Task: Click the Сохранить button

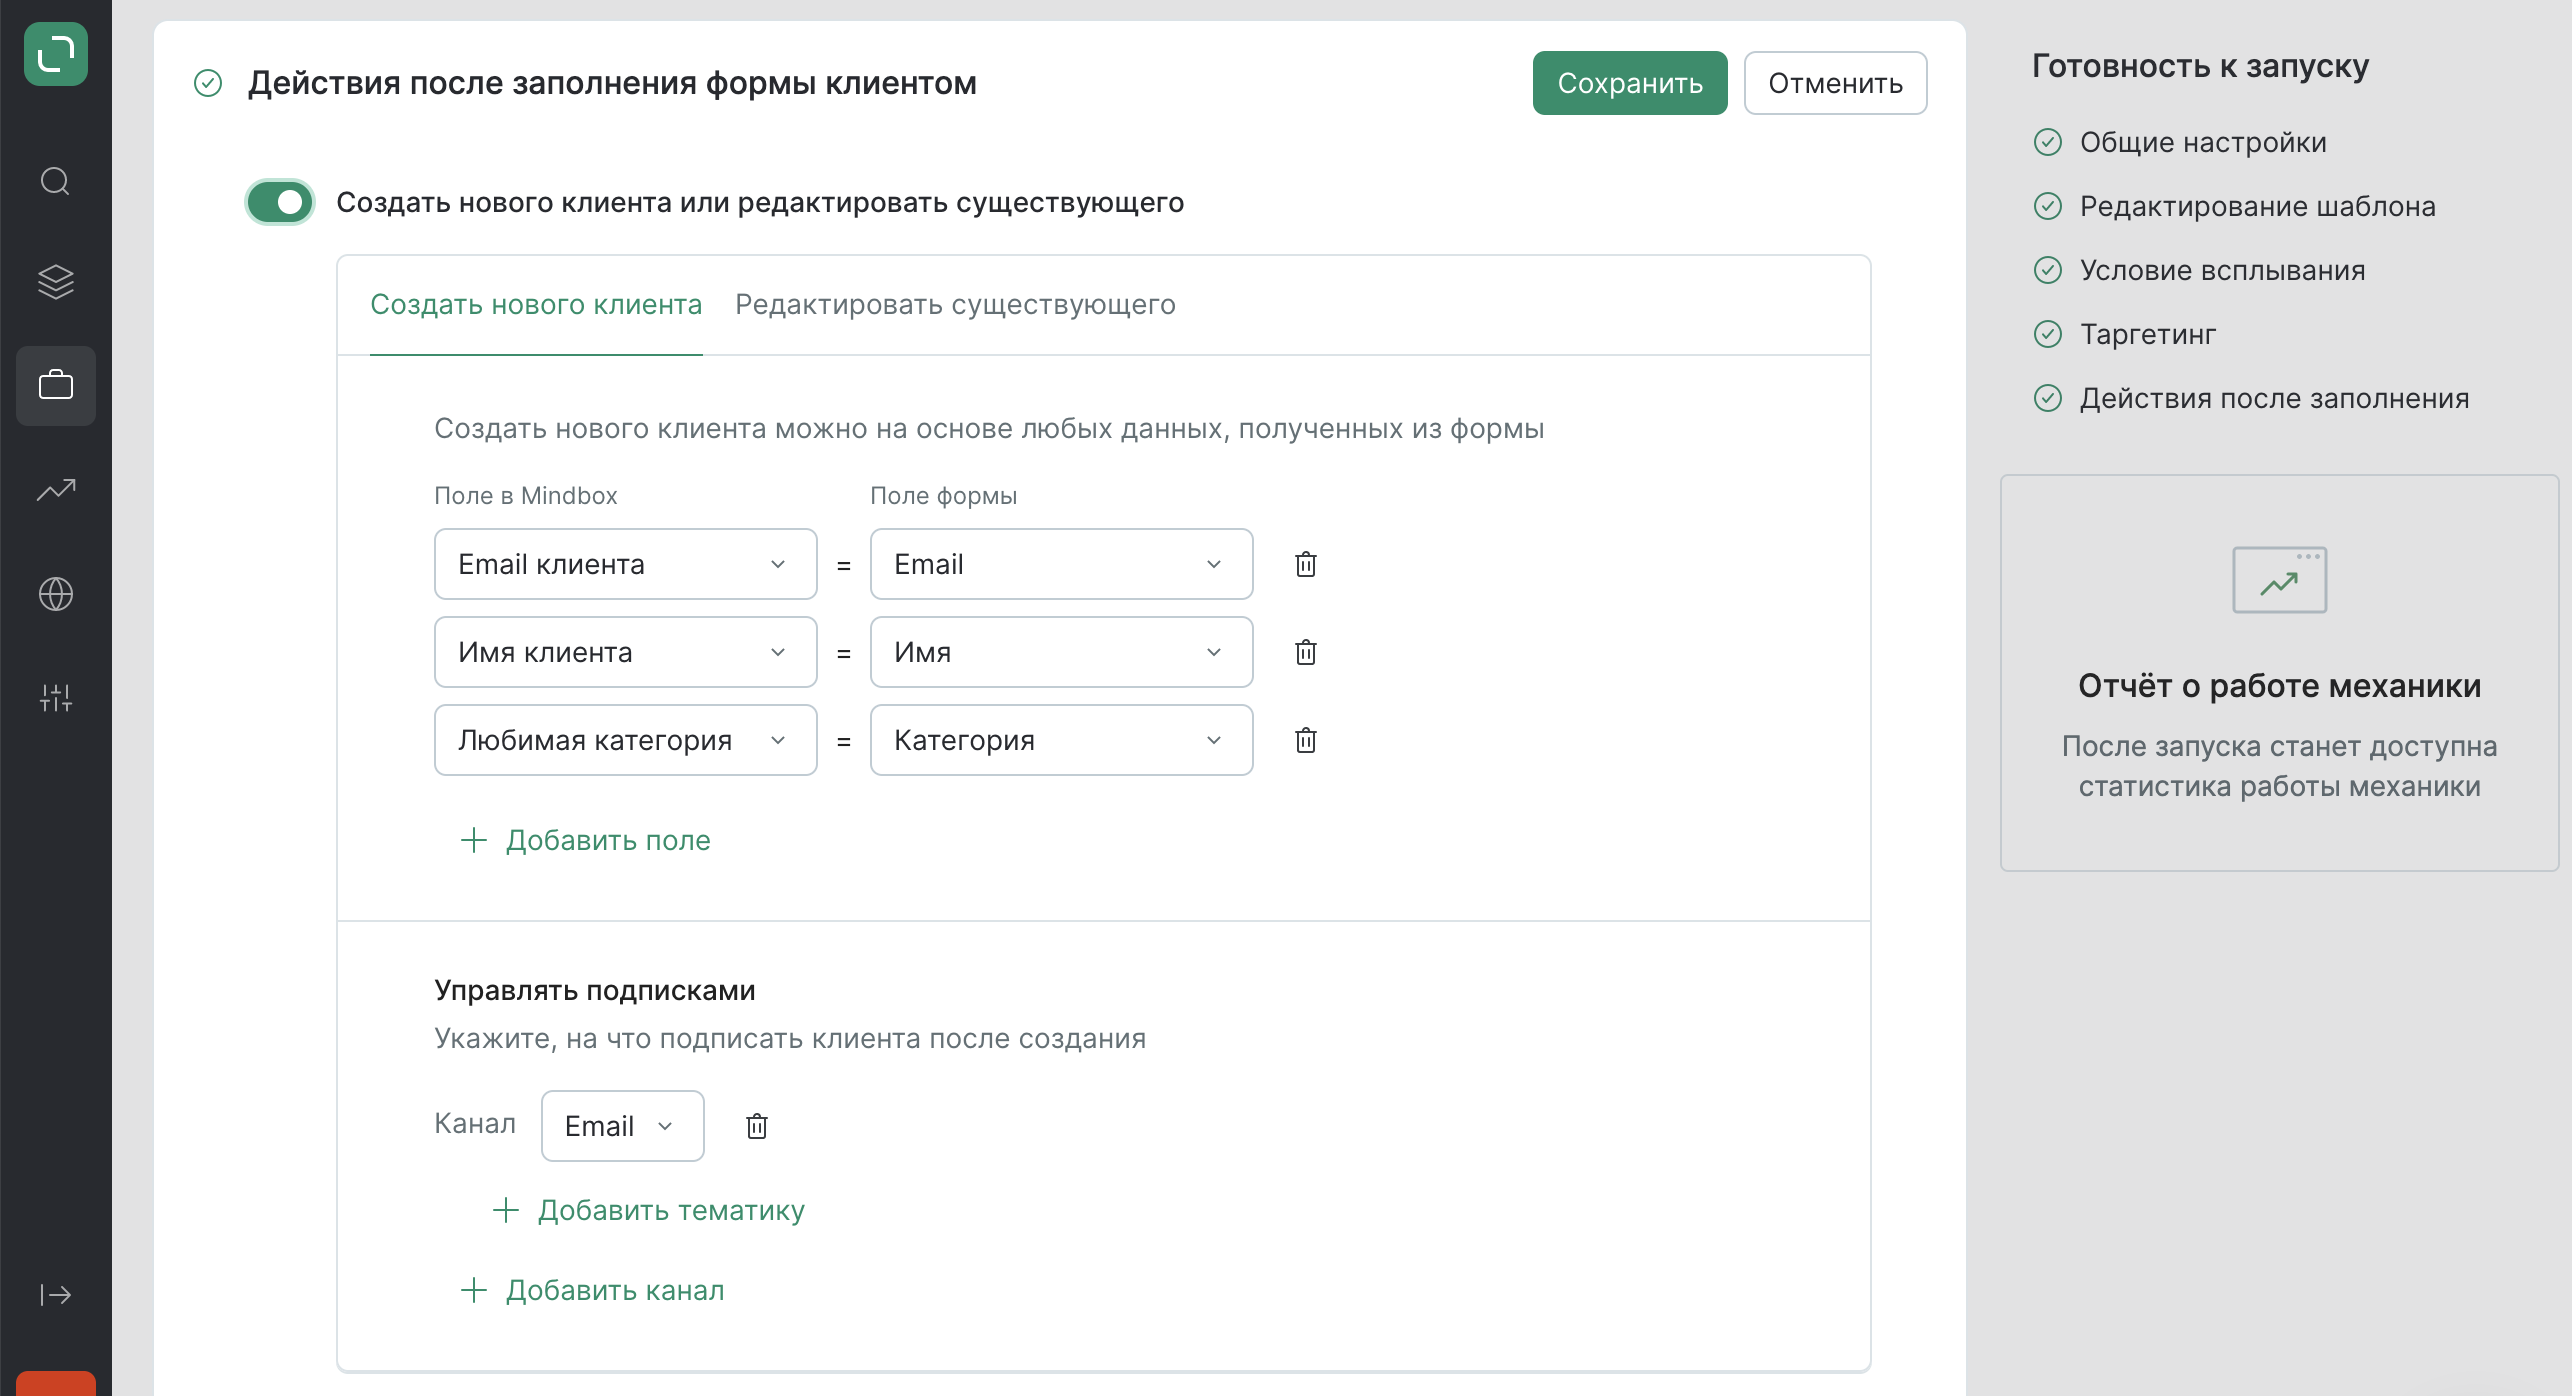Action: [x=1630, y=83]
